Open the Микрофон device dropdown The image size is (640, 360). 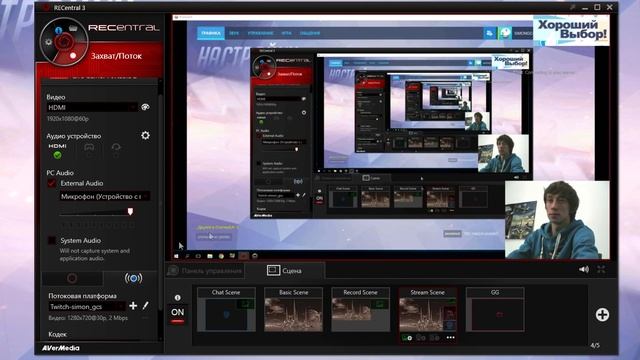click(x=105, y=196)
